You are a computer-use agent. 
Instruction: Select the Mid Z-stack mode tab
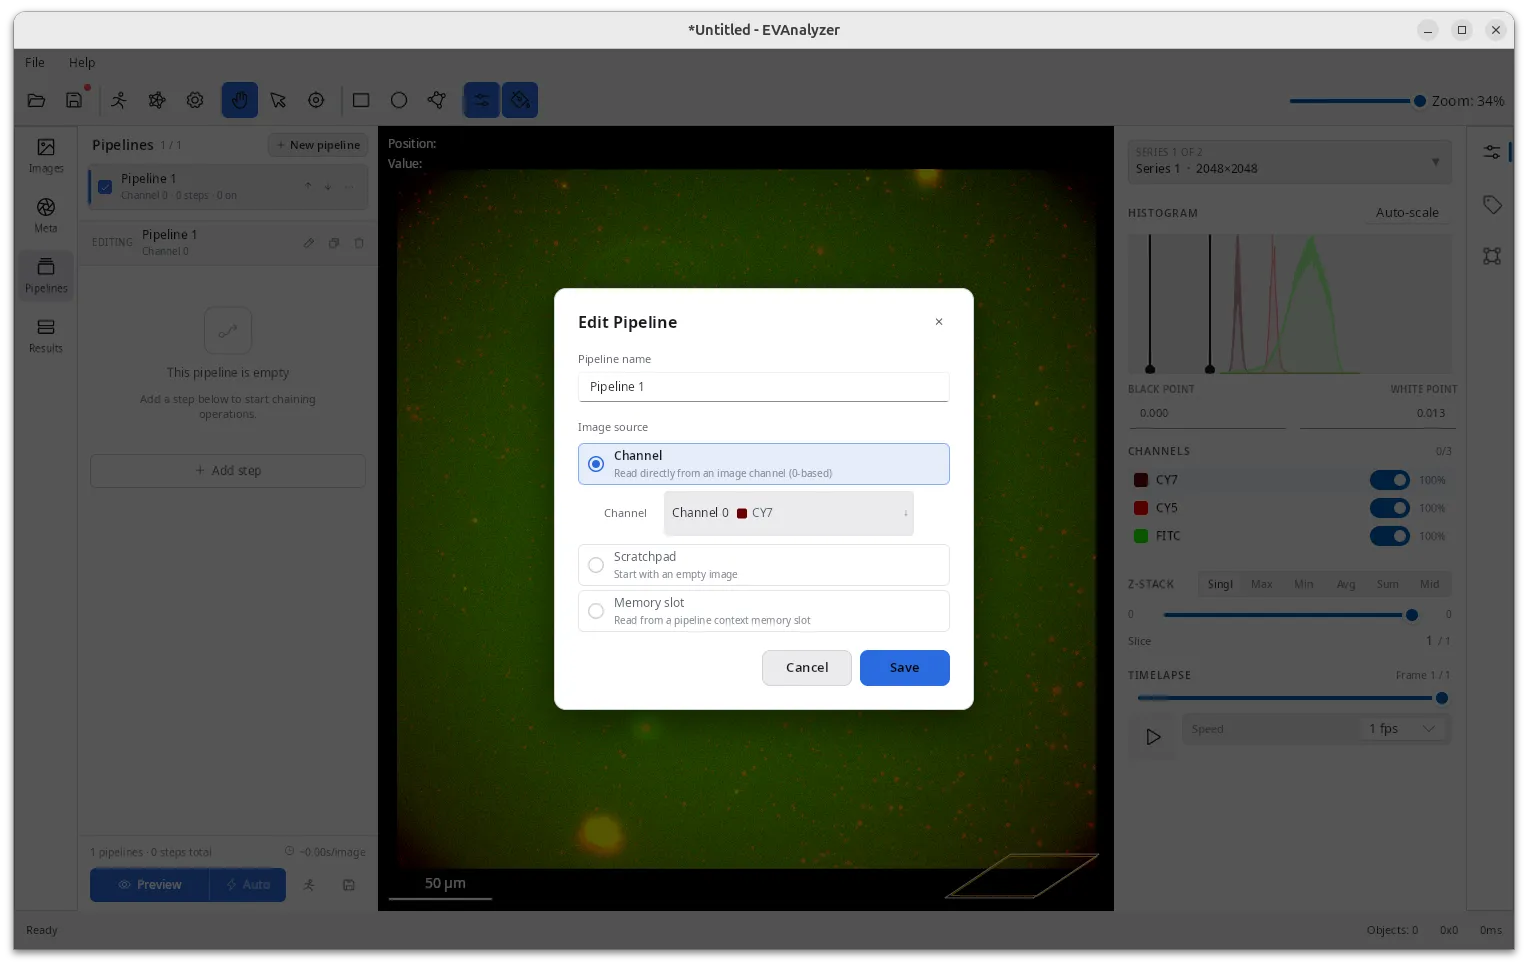click(x=1430, y=584)
